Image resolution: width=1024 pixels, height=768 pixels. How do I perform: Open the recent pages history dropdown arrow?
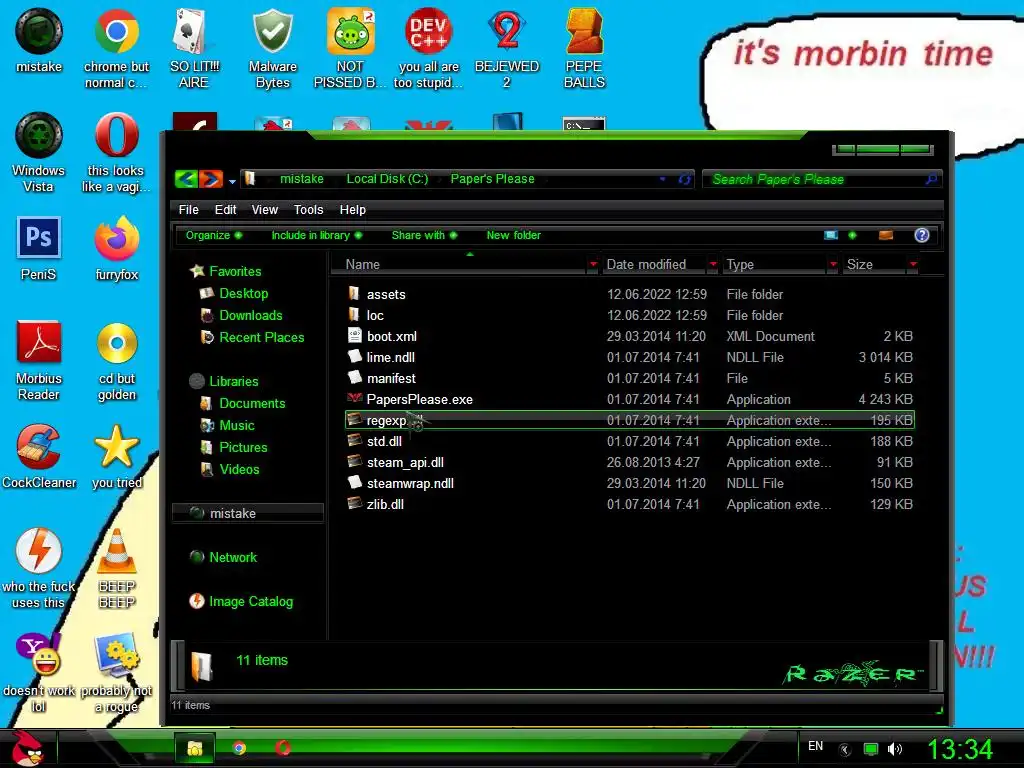coord(232,182)
